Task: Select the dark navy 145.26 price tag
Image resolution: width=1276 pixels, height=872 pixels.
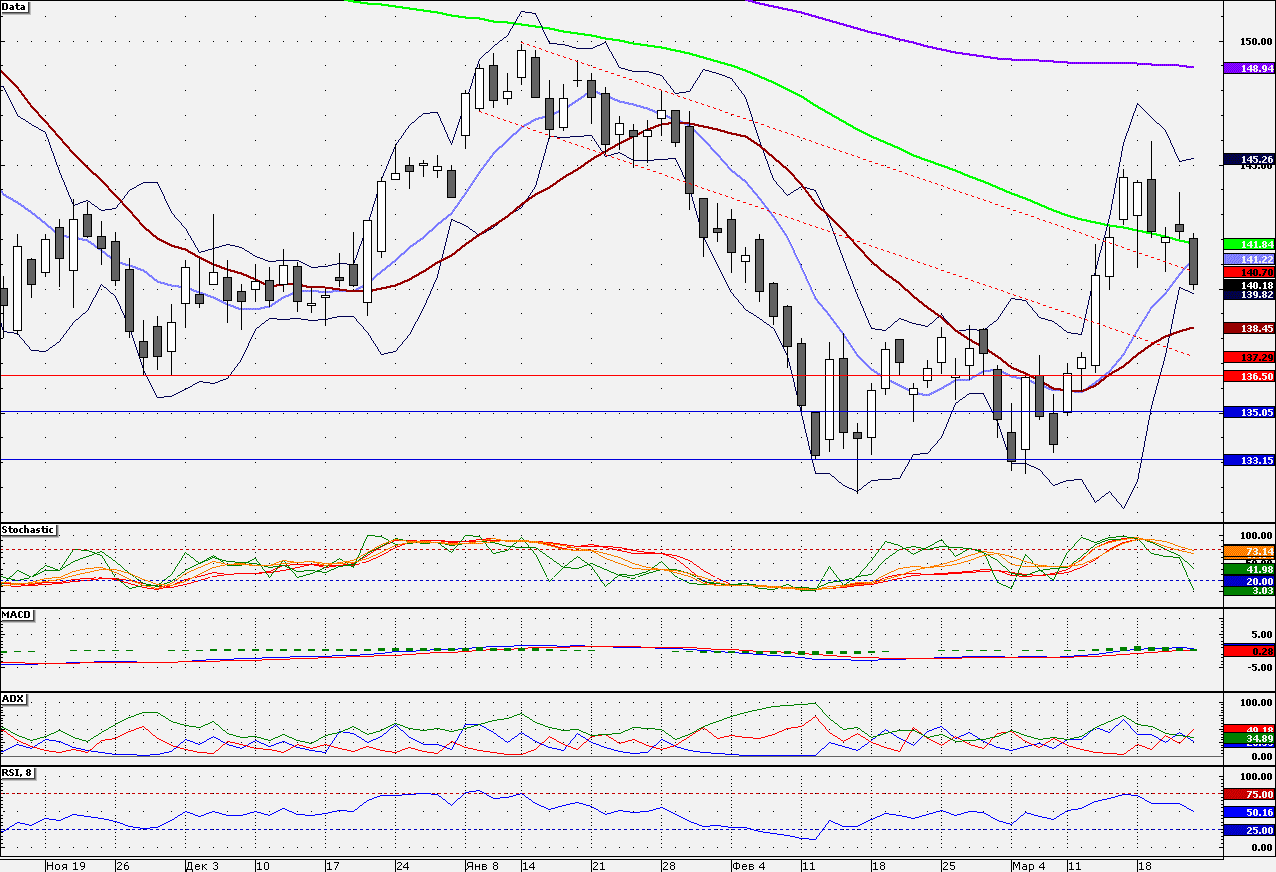Action: click(x=1248, y=159)
